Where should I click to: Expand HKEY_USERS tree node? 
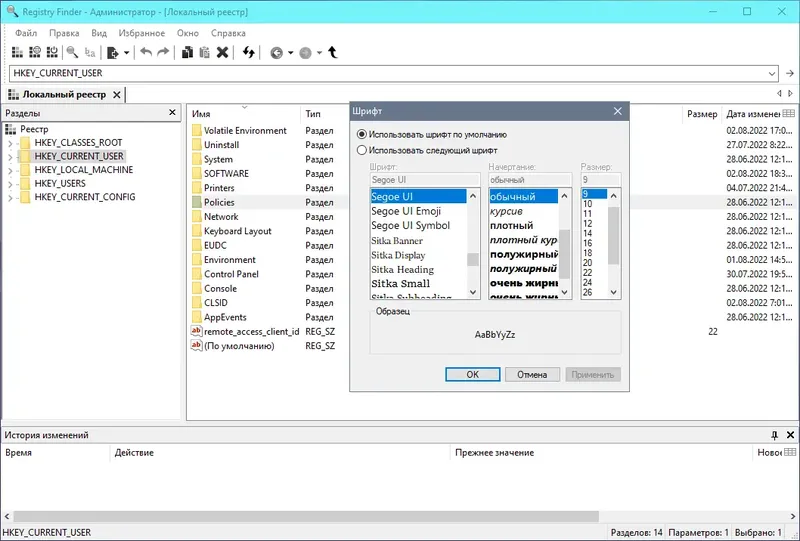10,184
